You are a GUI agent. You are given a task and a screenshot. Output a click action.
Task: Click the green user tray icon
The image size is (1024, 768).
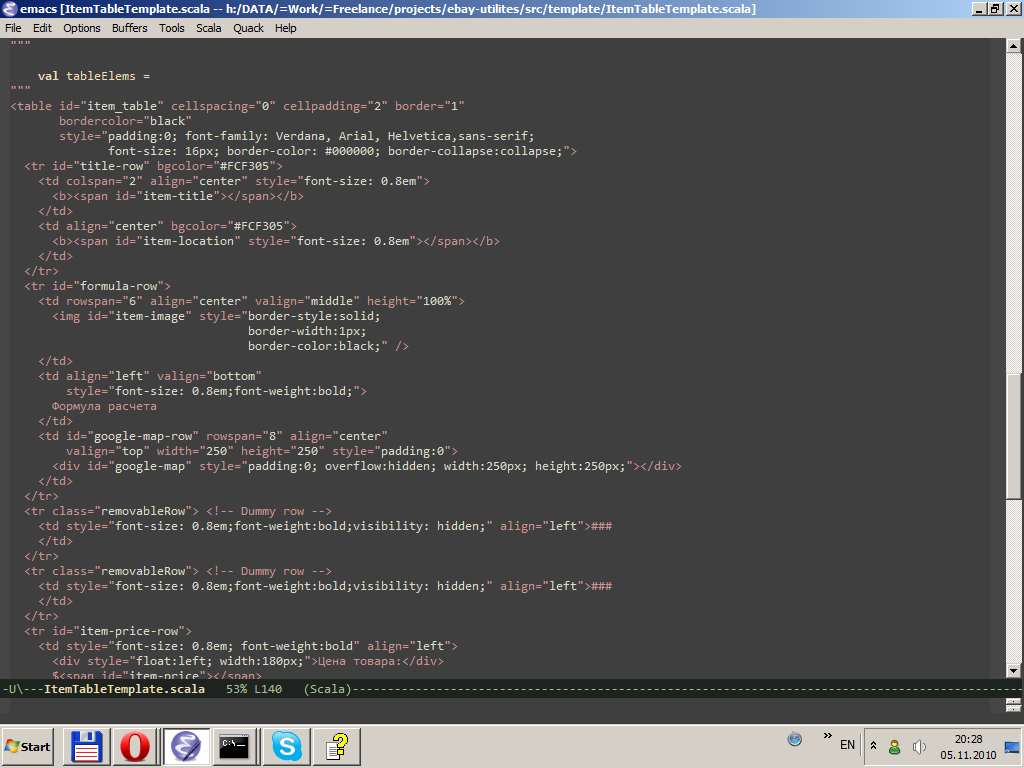894,746
